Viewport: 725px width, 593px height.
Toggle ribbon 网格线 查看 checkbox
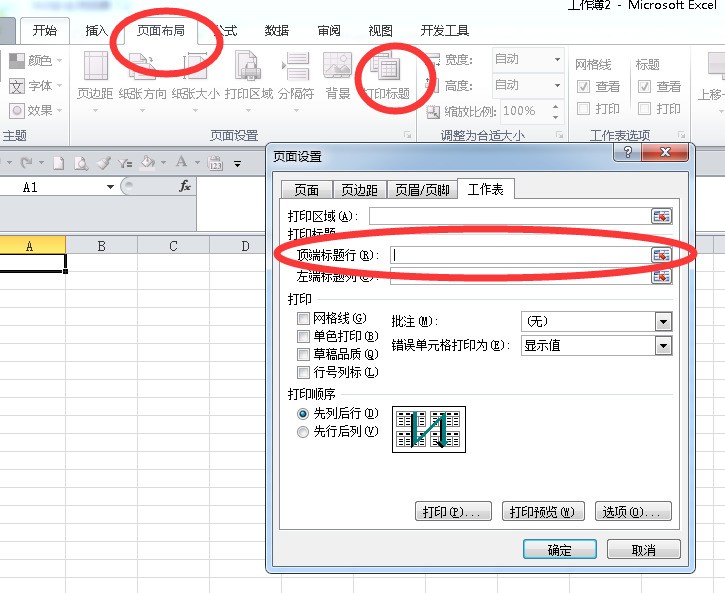584,86
